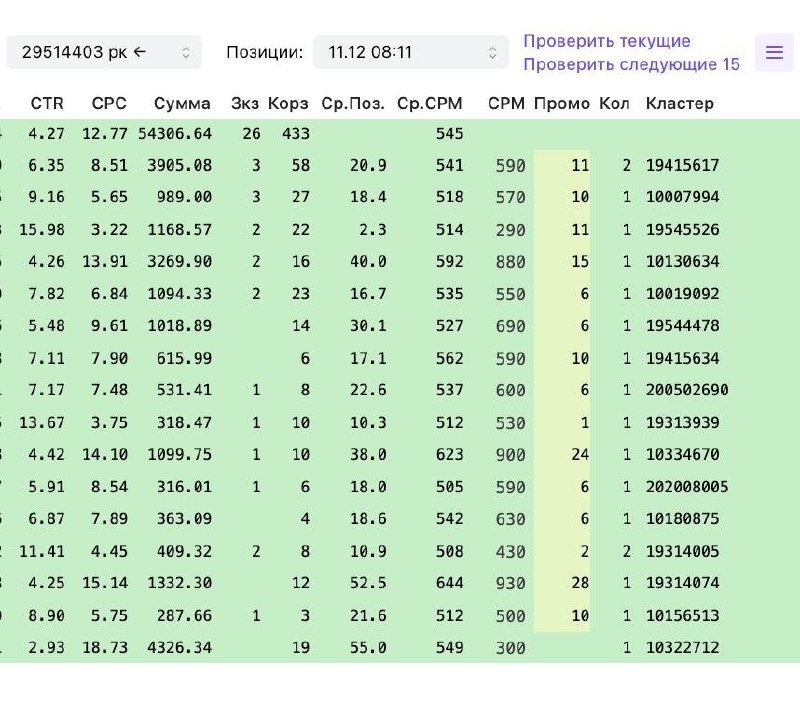Click the sum value 4326.34
Screen dimensions: 800x718
pyautogui.click(x=180, y=648)
